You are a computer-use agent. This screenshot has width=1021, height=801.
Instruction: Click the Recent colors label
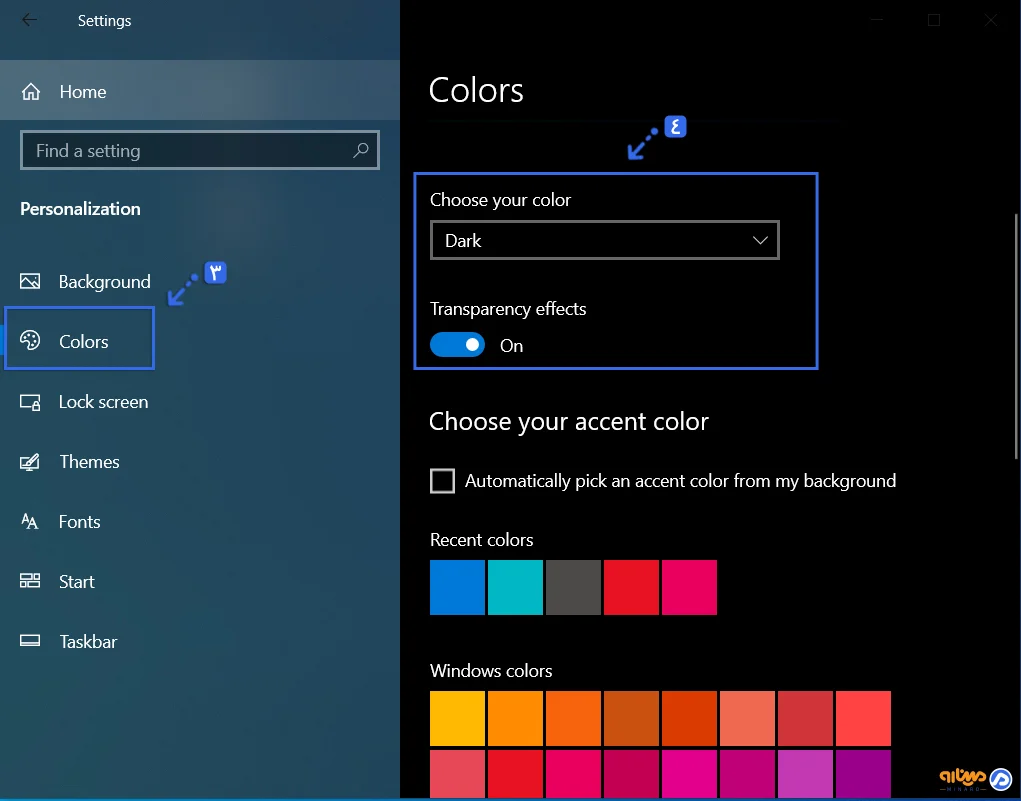click(x=481, y=540)
